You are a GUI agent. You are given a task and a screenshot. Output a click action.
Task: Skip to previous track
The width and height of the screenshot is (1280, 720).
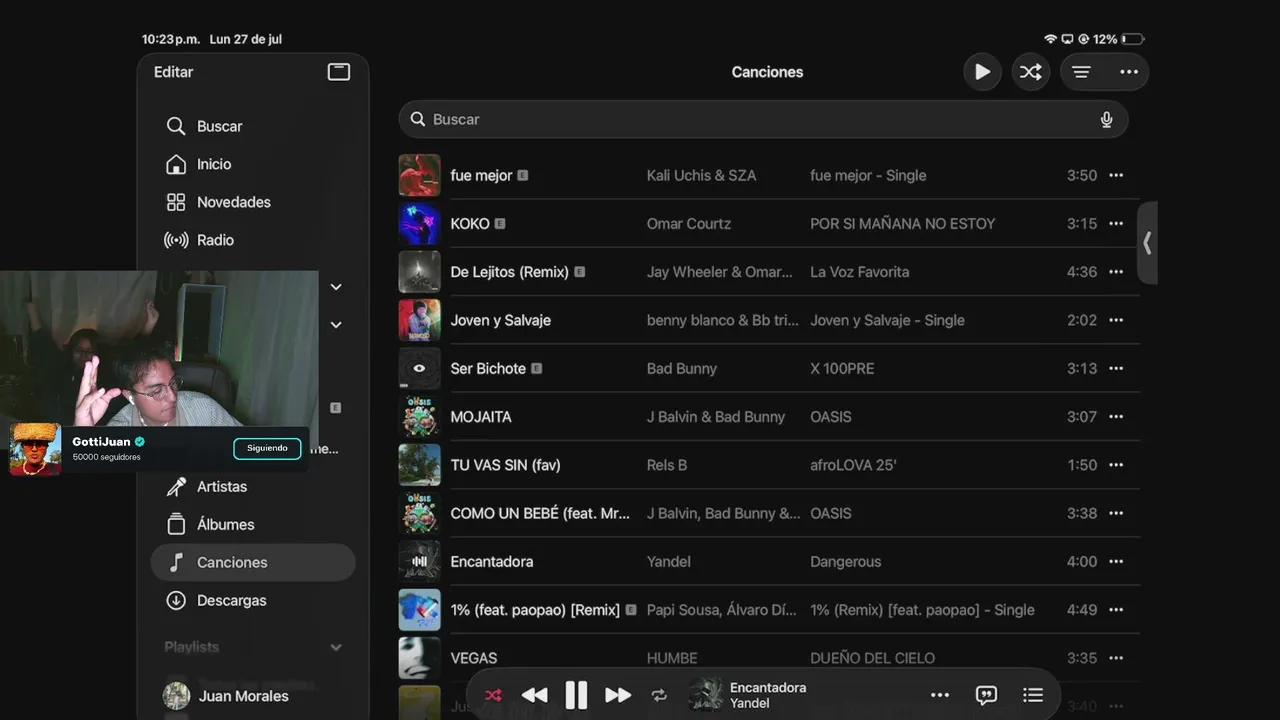(535, 695)
